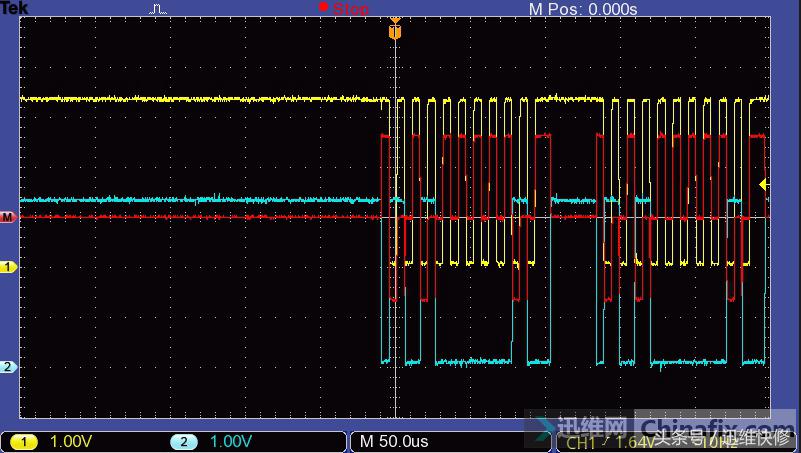Viewport: 801px width, 453px height.
Task: Click the channel 1 badge in bottom bar
Action: (23, 441)
